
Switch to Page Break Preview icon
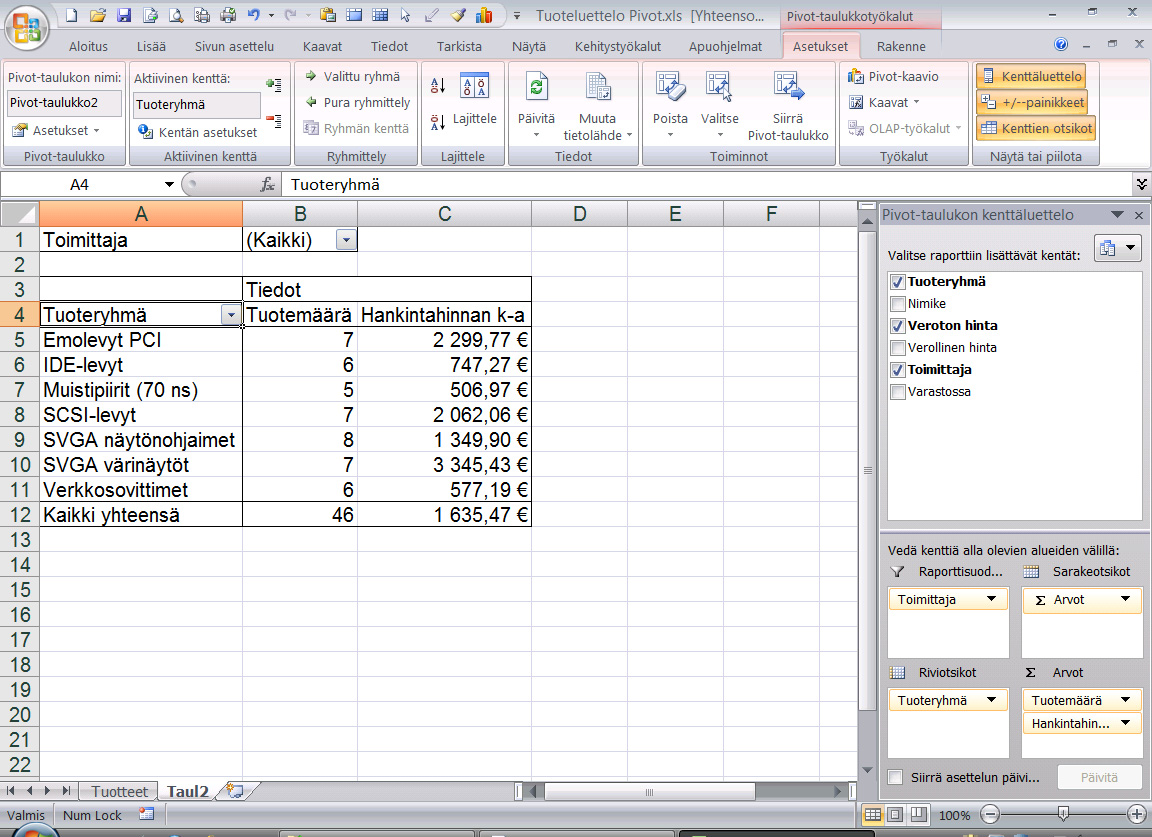918,814
